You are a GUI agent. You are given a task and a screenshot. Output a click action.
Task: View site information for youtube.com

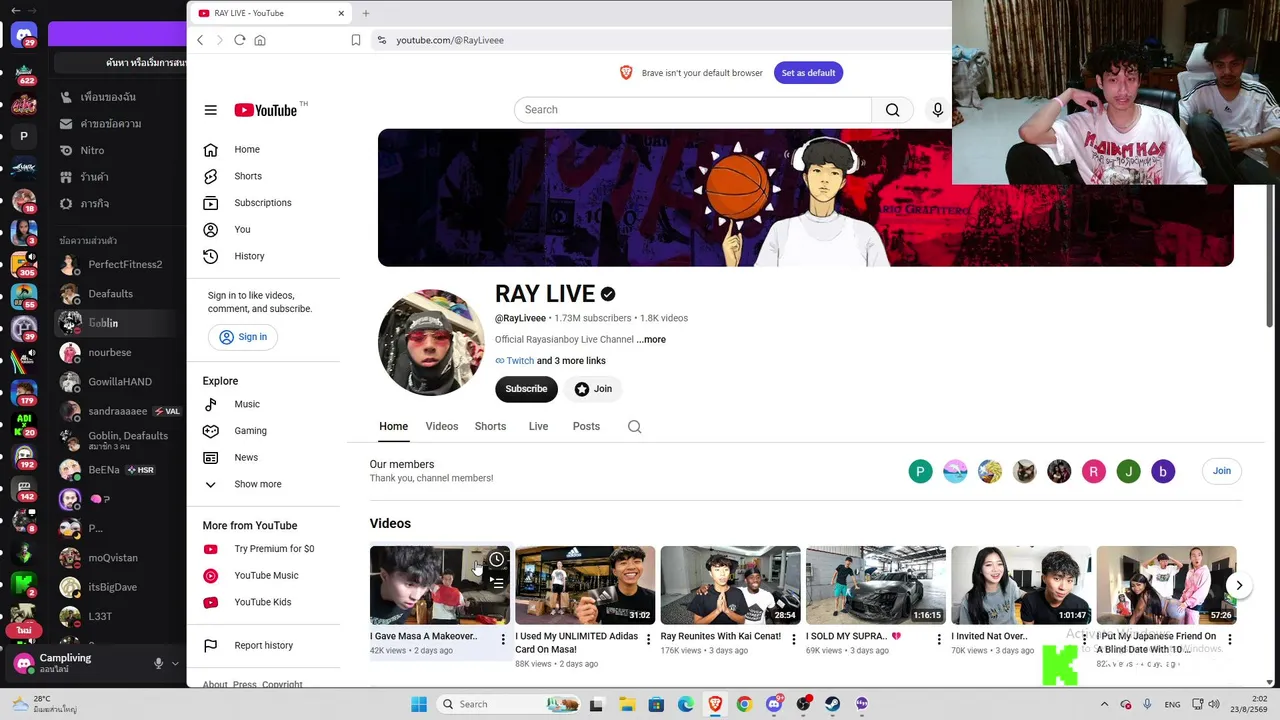click(x=381, y=40)
